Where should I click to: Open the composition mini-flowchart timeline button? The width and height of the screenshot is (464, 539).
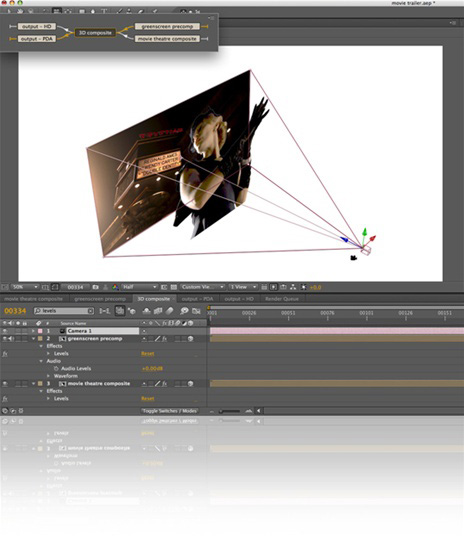point(104,311)
